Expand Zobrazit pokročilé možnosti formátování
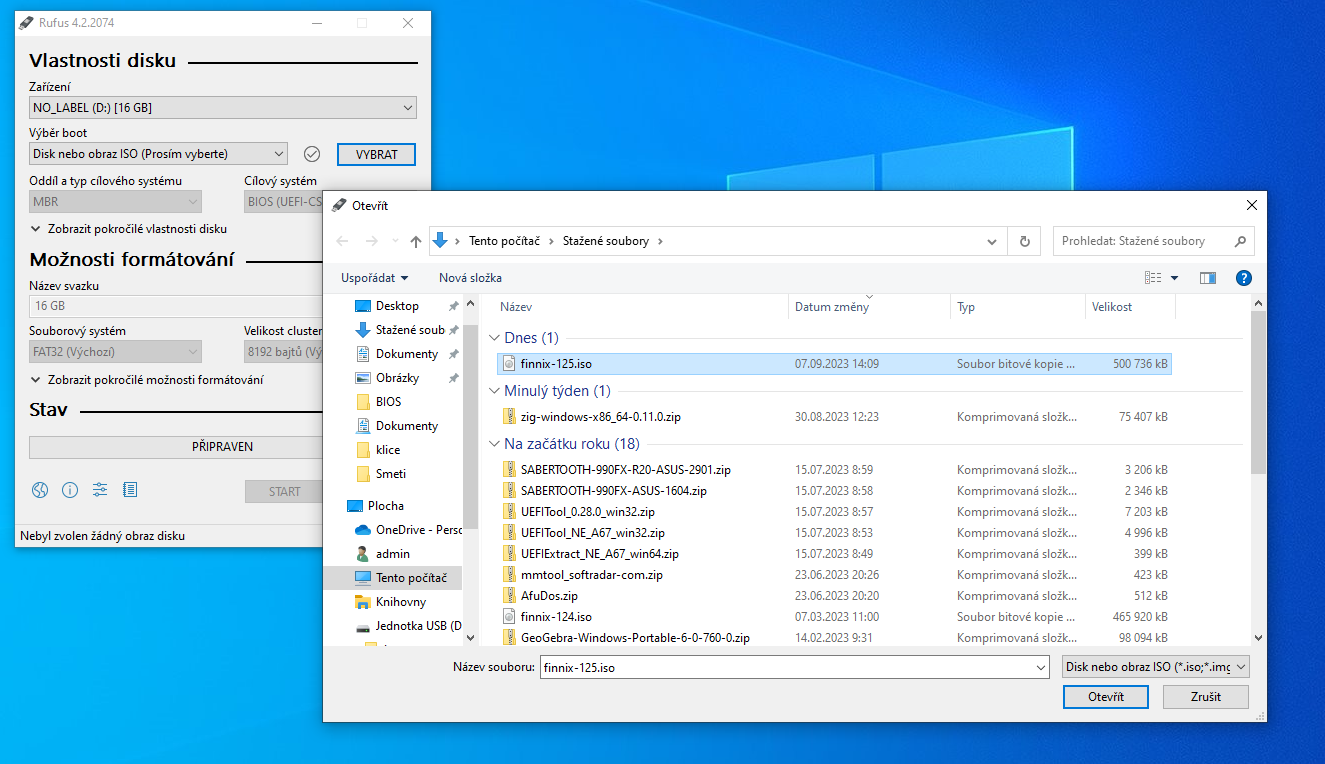 [x=148, y=380]
